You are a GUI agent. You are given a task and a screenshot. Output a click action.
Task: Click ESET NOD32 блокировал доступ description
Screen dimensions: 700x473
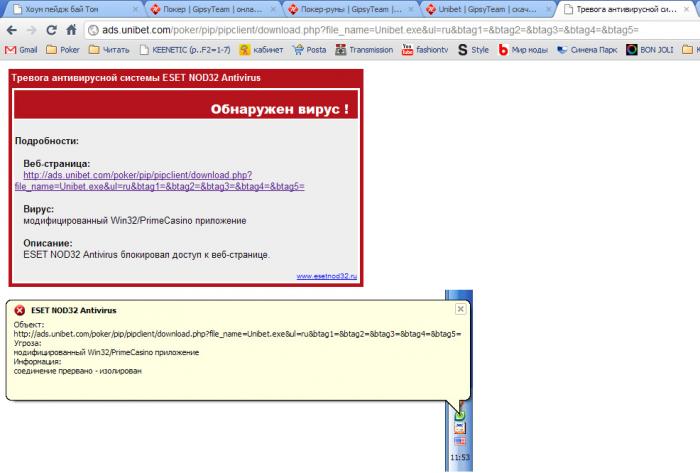pos(146,255)
